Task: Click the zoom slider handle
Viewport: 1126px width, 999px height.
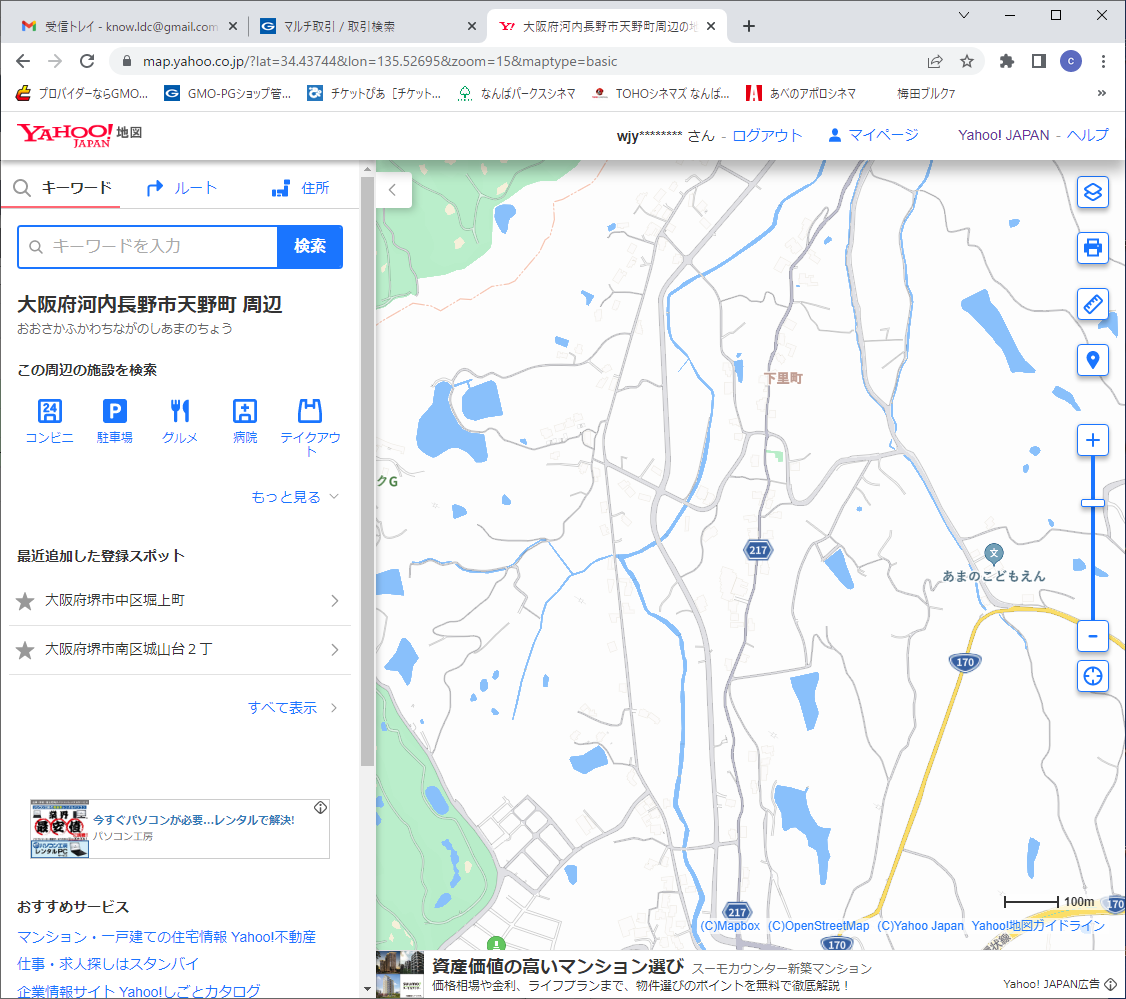Action: (1093, 502)
